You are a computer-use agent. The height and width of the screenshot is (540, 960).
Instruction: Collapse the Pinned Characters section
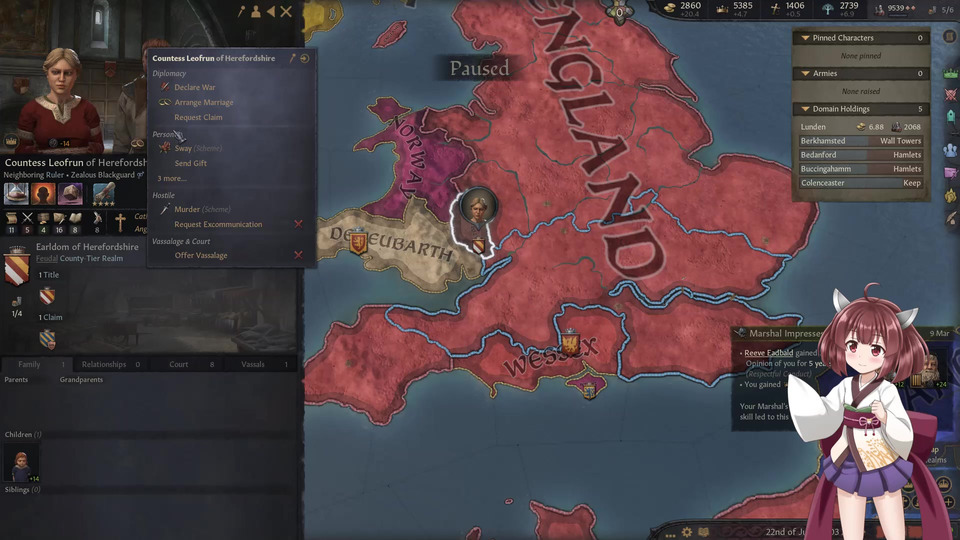click(805, 38)
